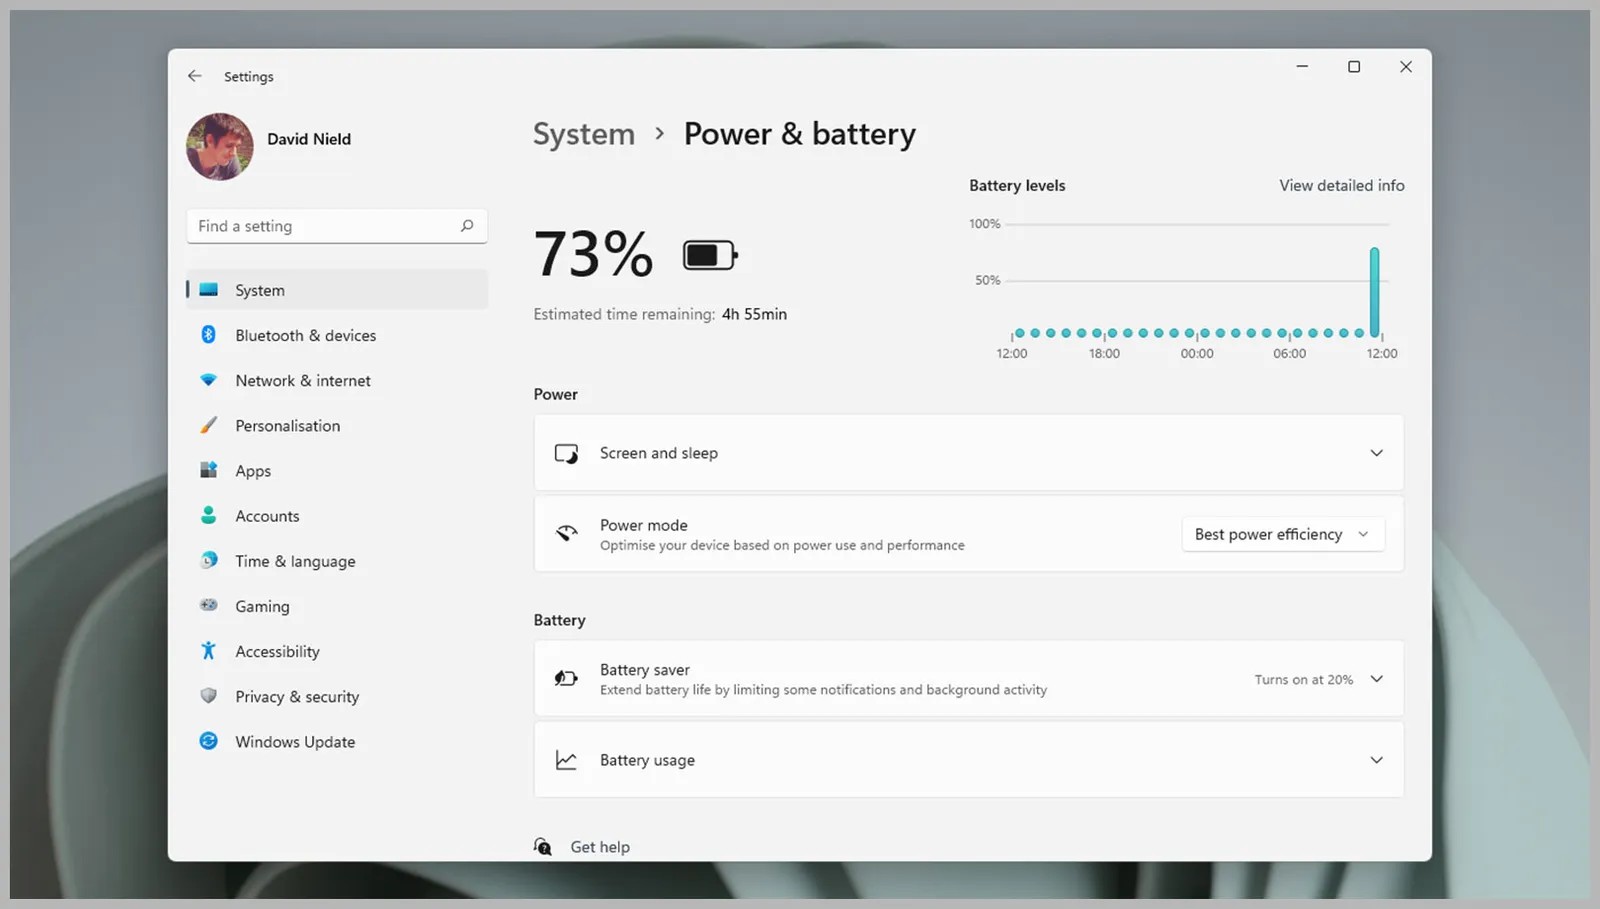The height and width of the screenshot is (909, 1600).
Task: Expand the Battery usage panel
Action: 1376,760
